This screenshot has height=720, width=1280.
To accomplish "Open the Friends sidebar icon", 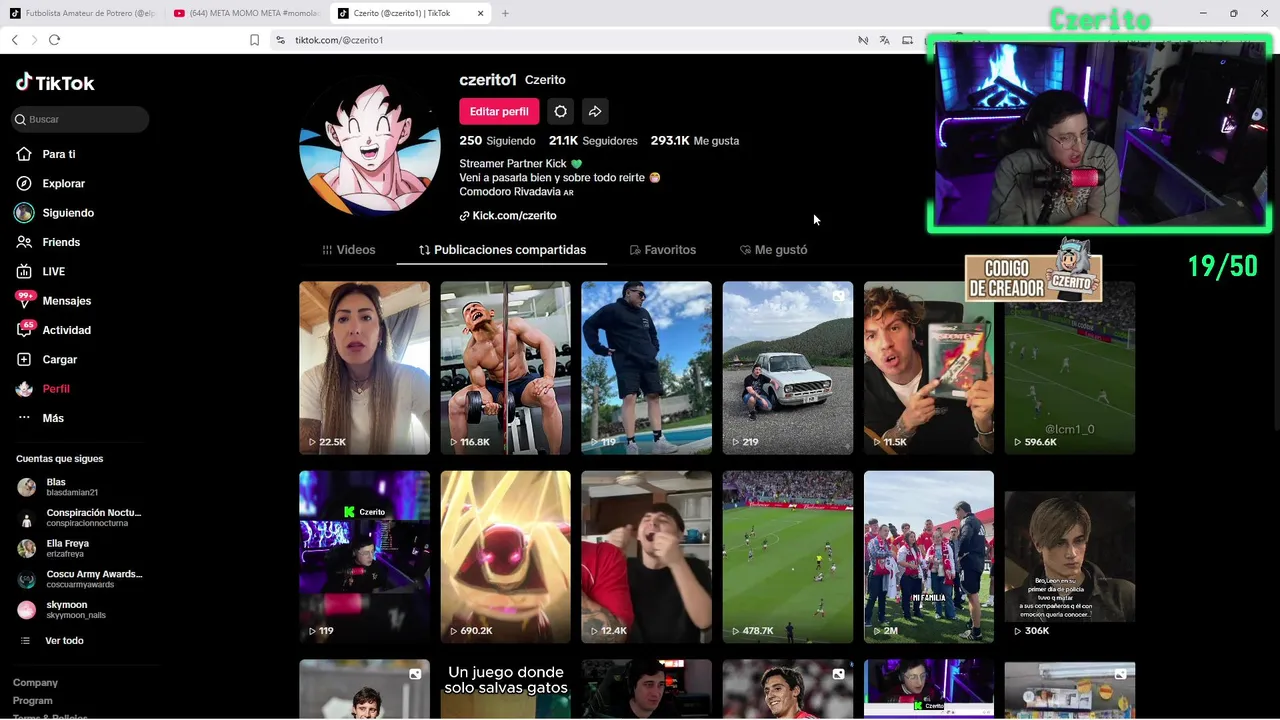I will tap(24, 242).
